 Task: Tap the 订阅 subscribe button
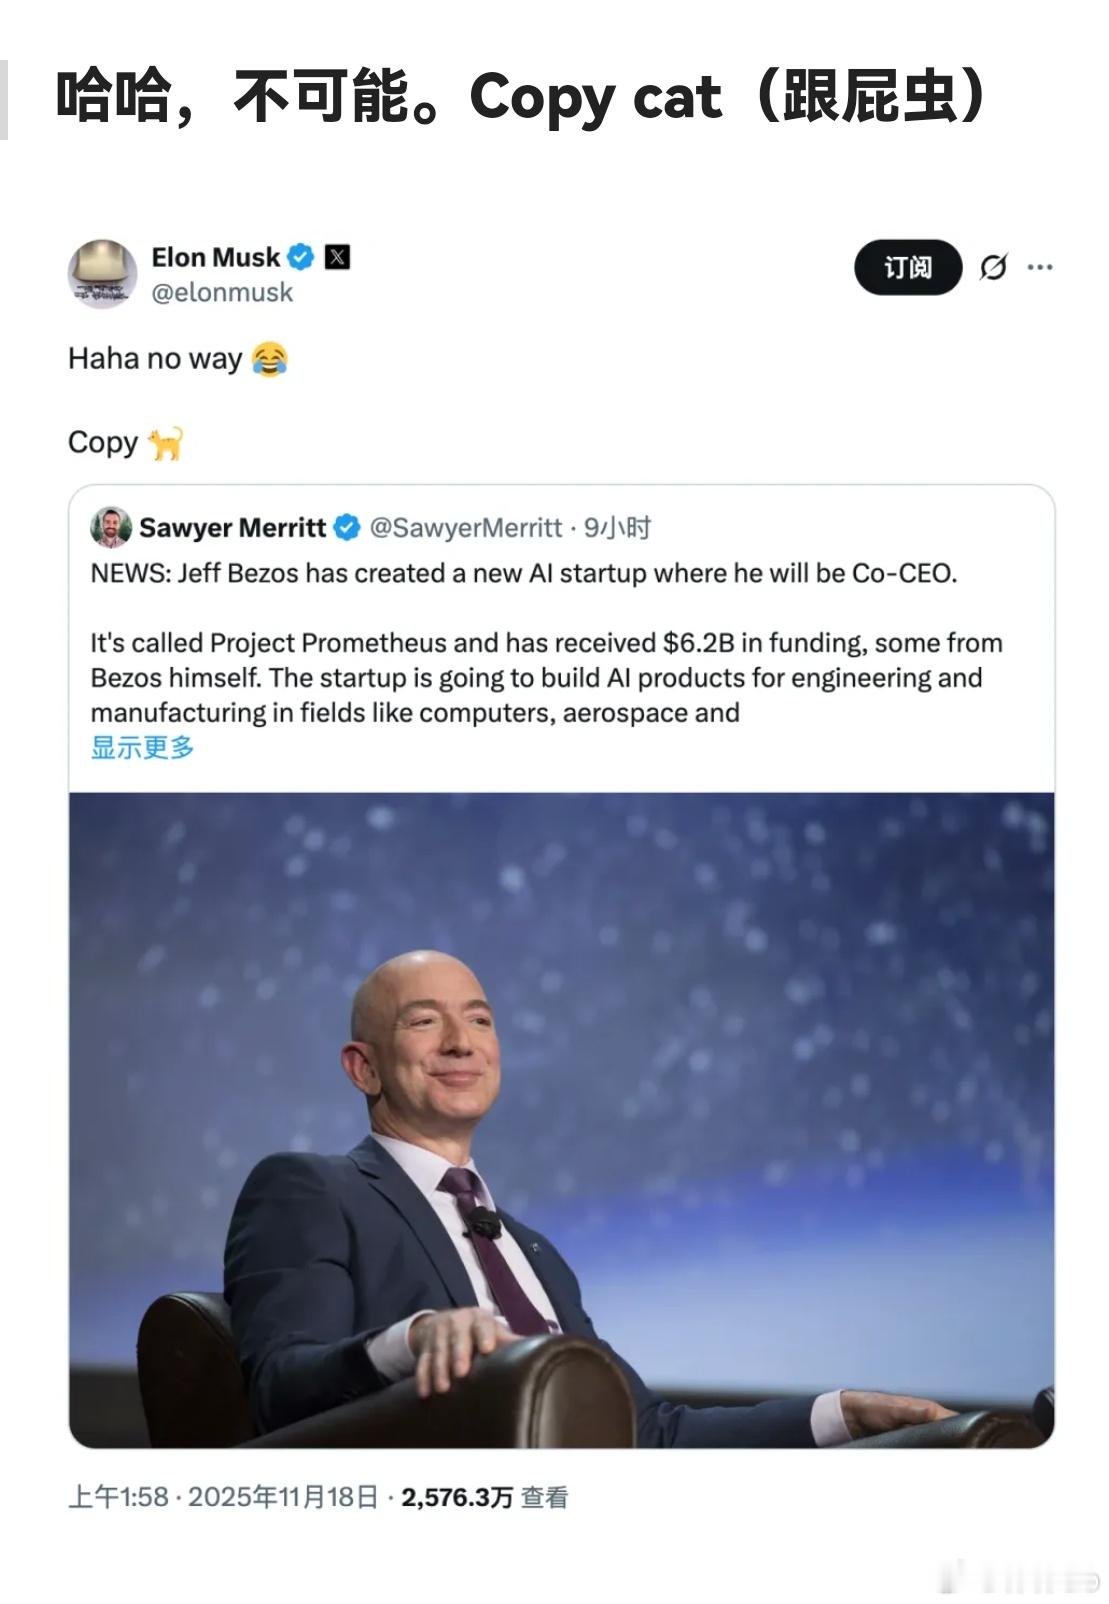point(908,267)
